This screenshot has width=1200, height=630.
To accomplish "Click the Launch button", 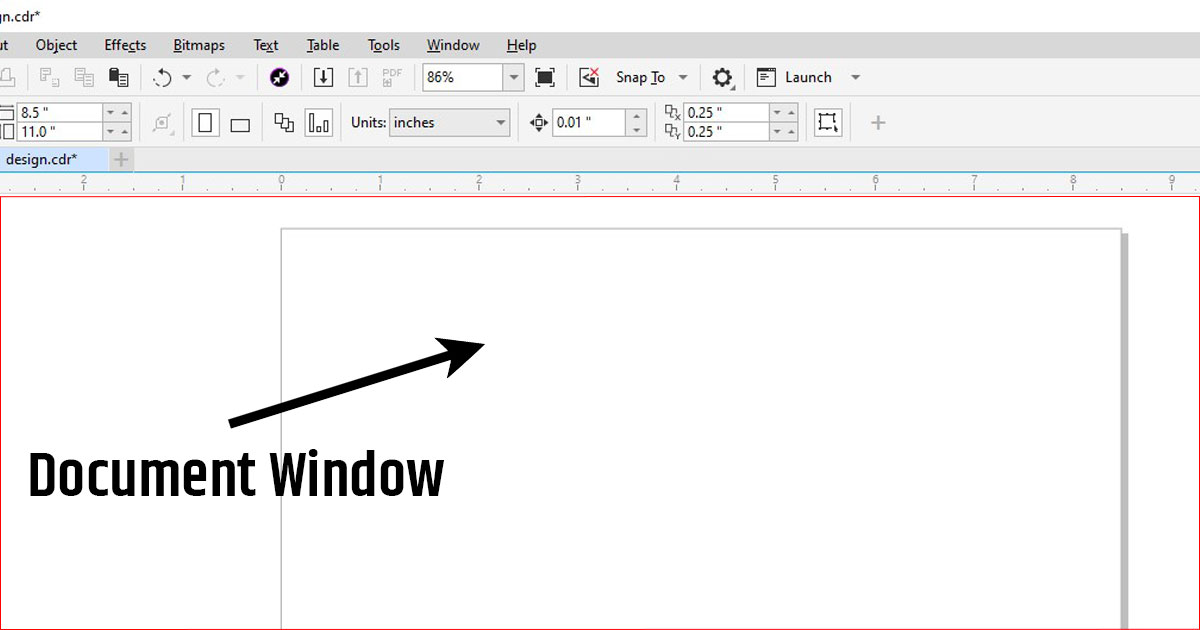I will [x=808, y=77].
